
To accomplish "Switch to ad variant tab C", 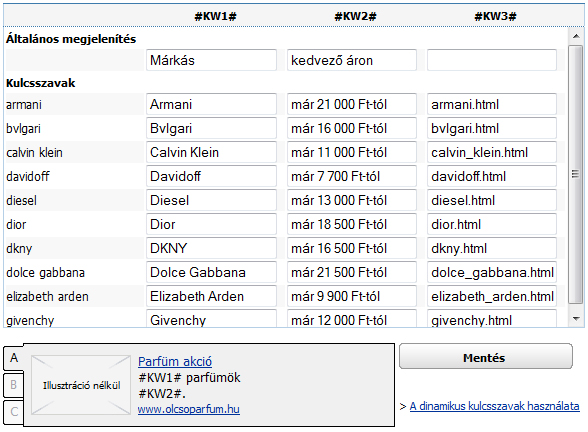I will (14, 412).
